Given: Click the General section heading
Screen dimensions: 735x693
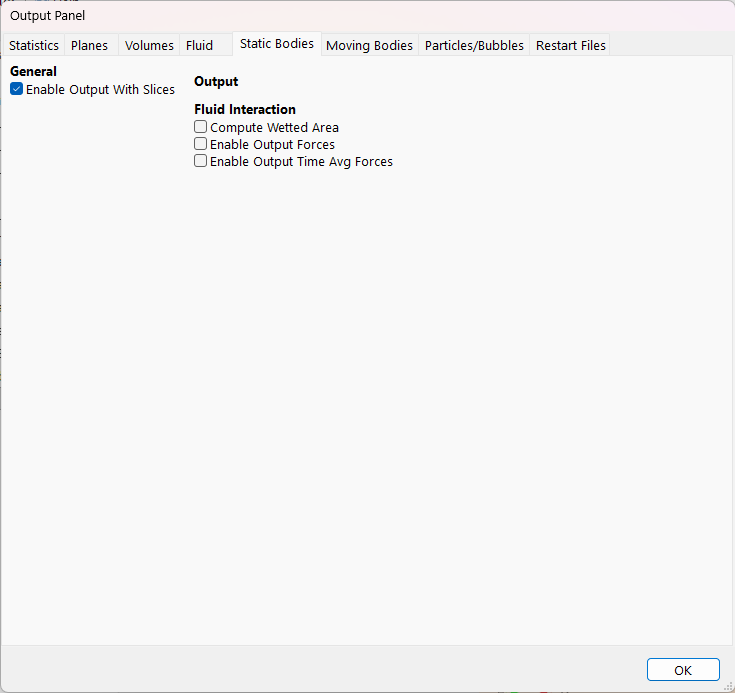Looking at the screenshot, I should point(33,72).
